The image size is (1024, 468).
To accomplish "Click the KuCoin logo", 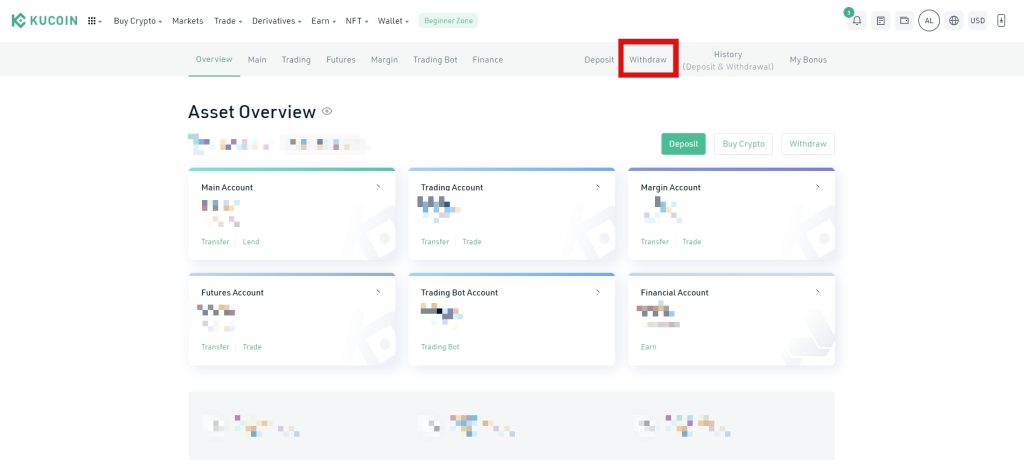I will point(44,21).
